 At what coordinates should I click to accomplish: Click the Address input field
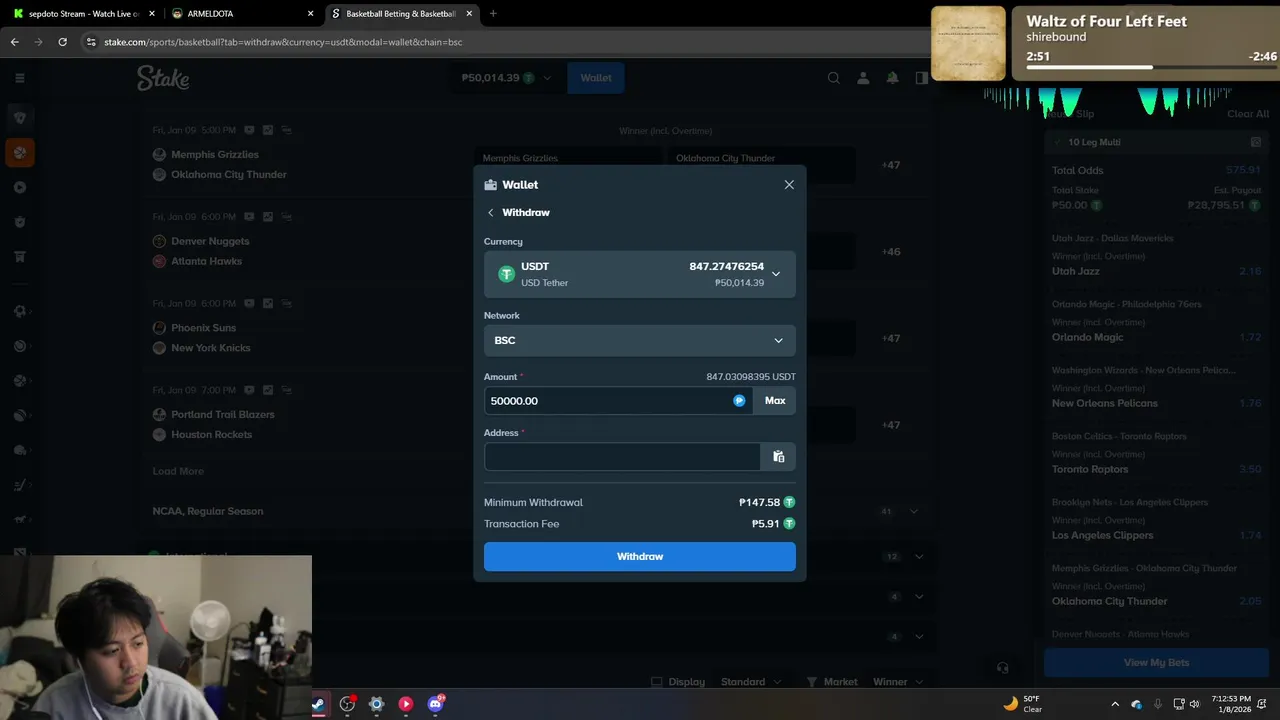coord(622,457)
